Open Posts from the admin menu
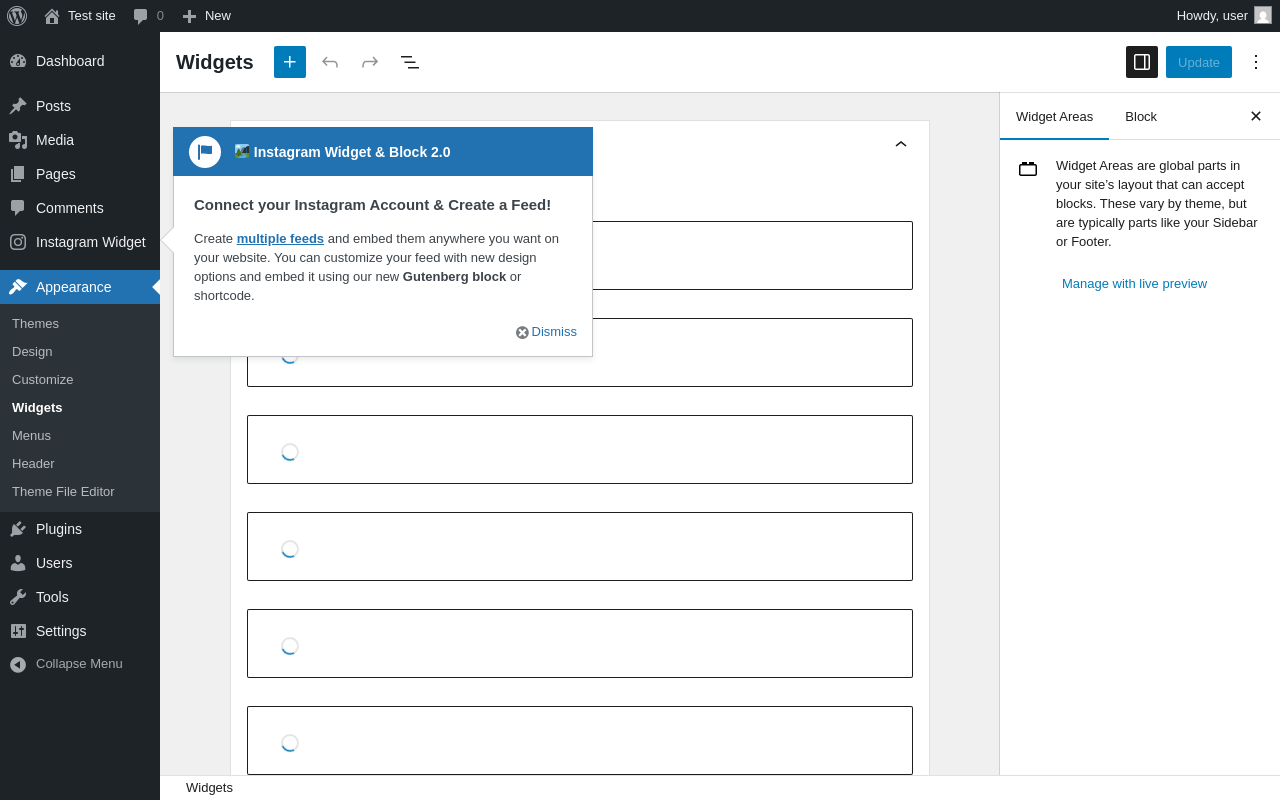This screenshot has height=800, width=1280. click(x=80, y=106)
